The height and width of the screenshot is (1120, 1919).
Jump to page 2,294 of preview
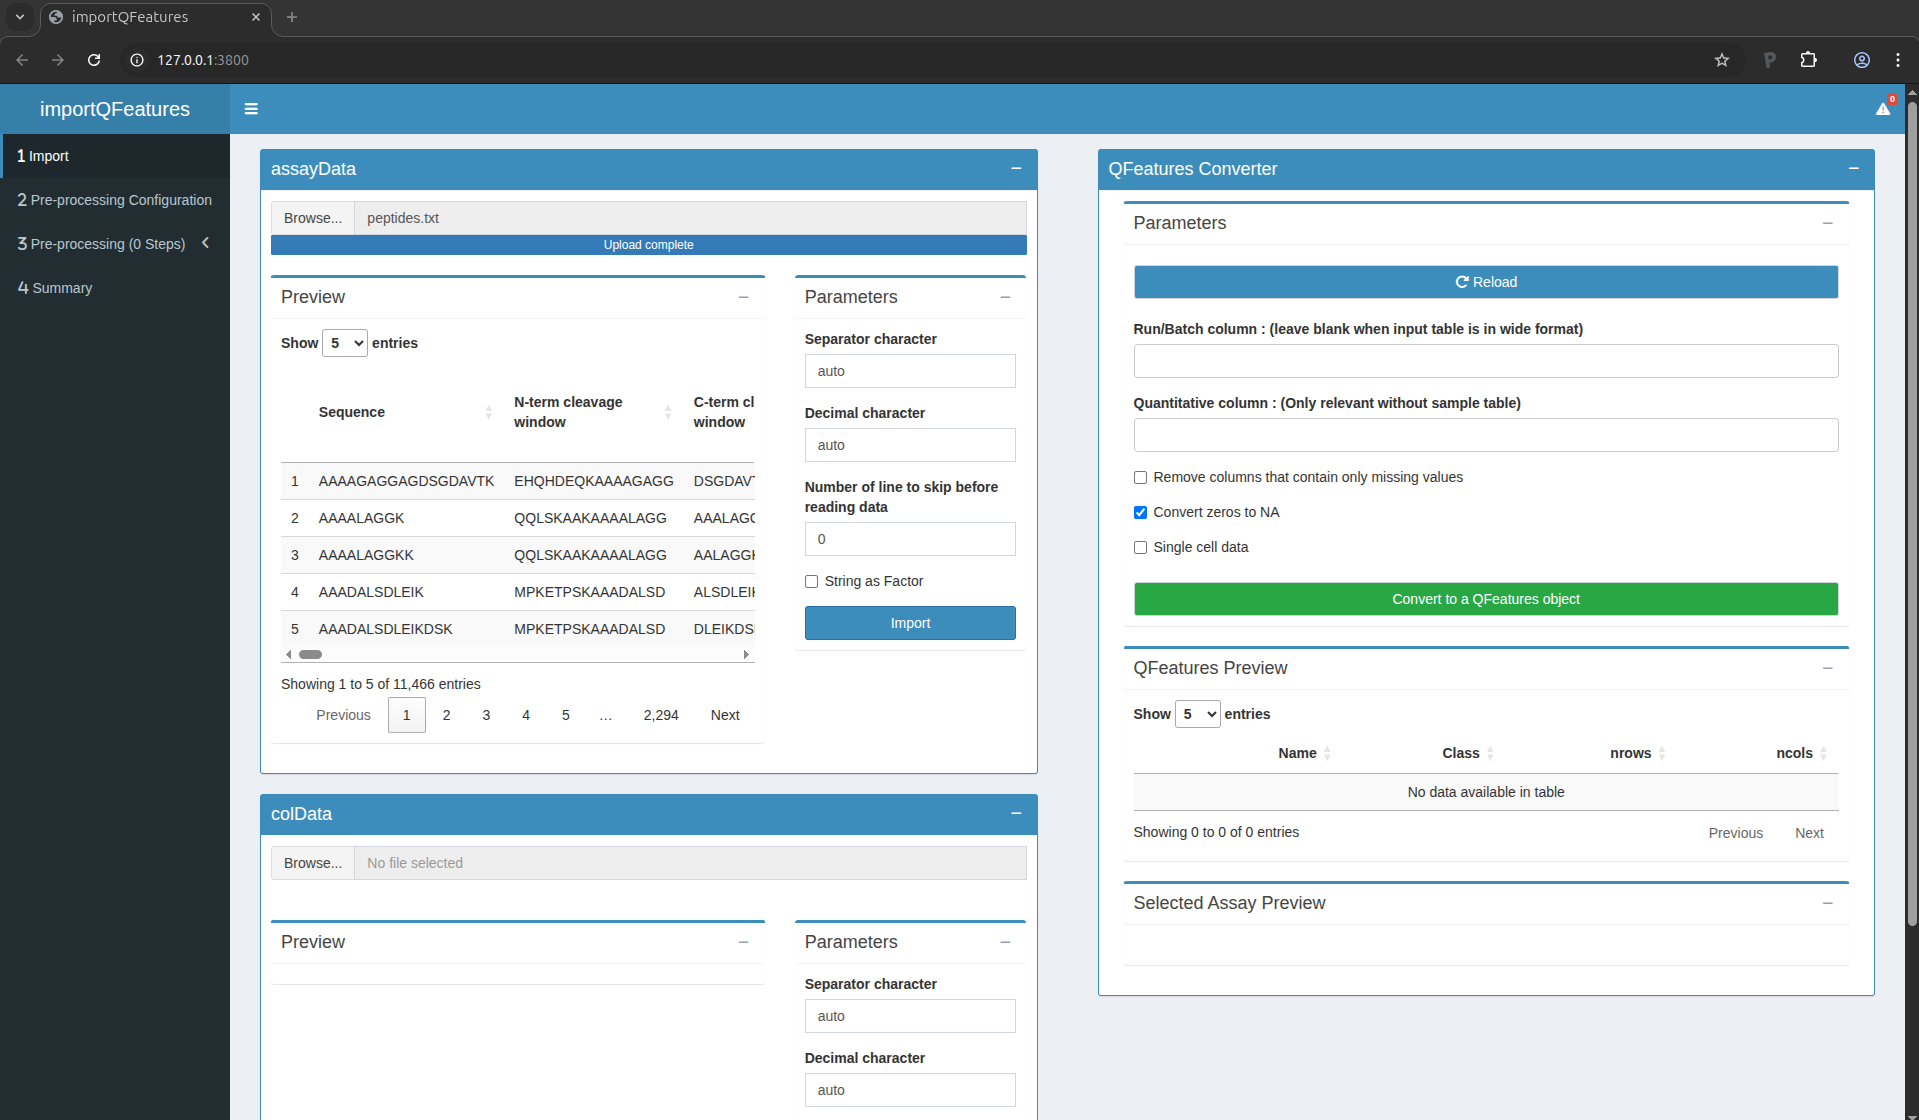tap(661, 715)
